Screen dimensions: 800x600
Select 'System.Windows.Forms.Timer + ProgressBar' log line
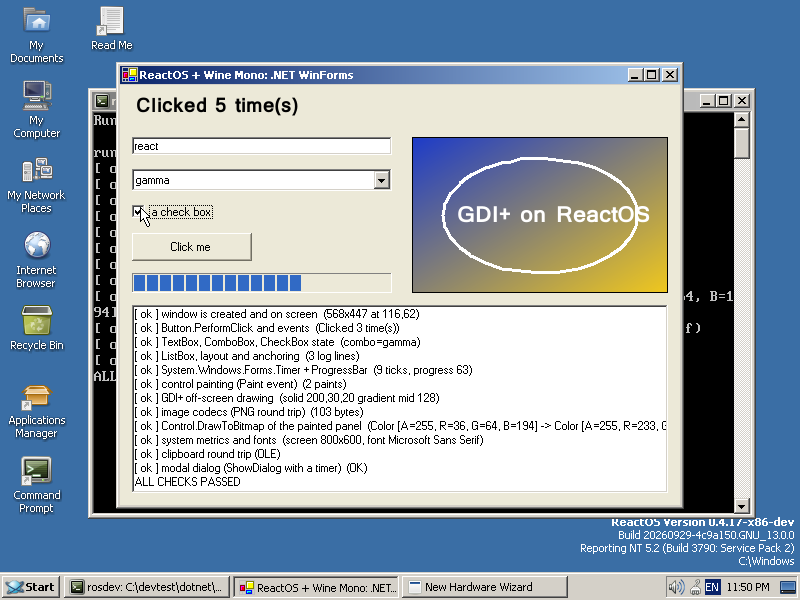coord(399,370)
